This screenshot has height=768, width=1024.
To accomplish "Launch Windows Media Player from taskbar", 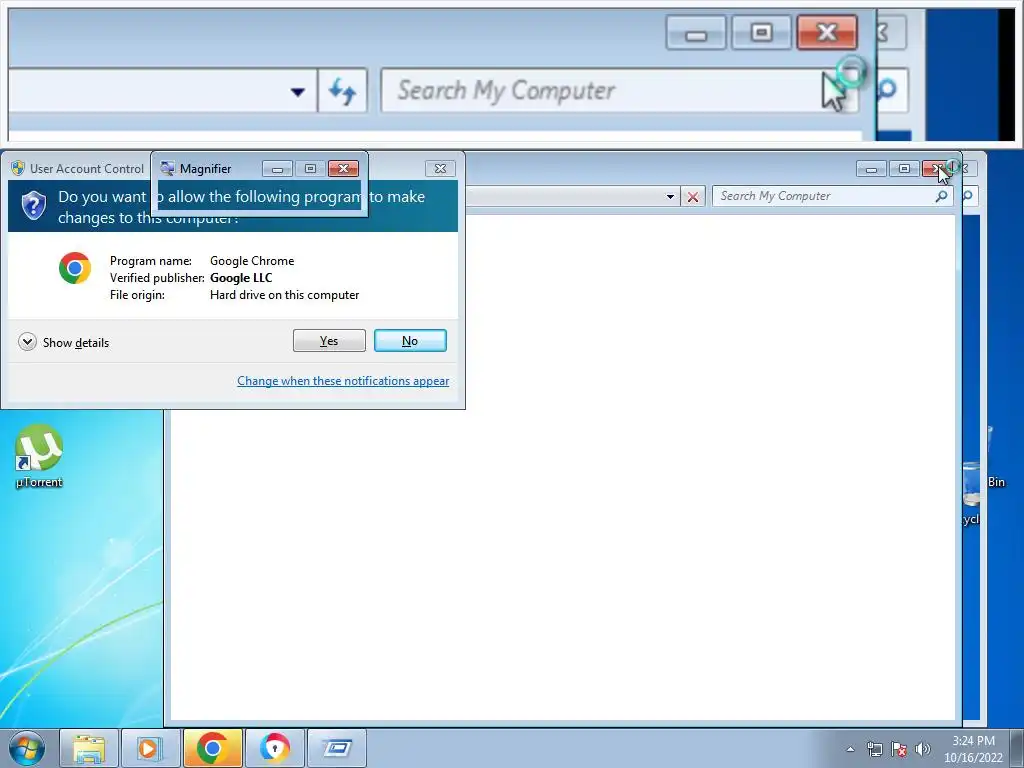I will [x=150, y=748].
